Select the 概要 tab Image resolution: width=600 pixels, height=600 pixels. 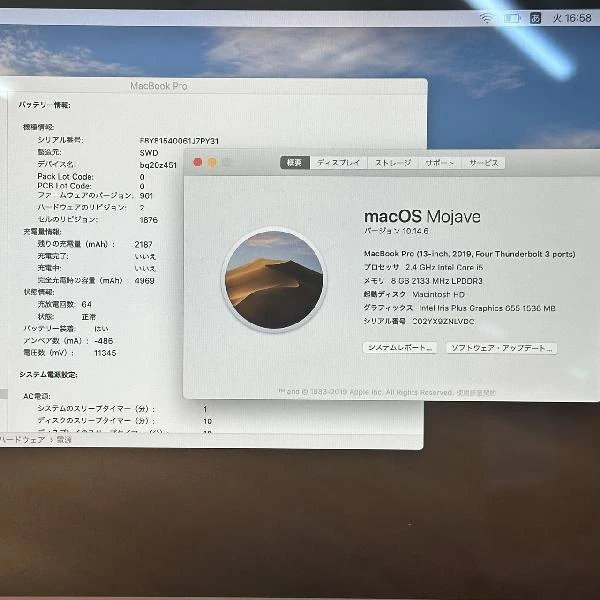(x=294, y=163)
